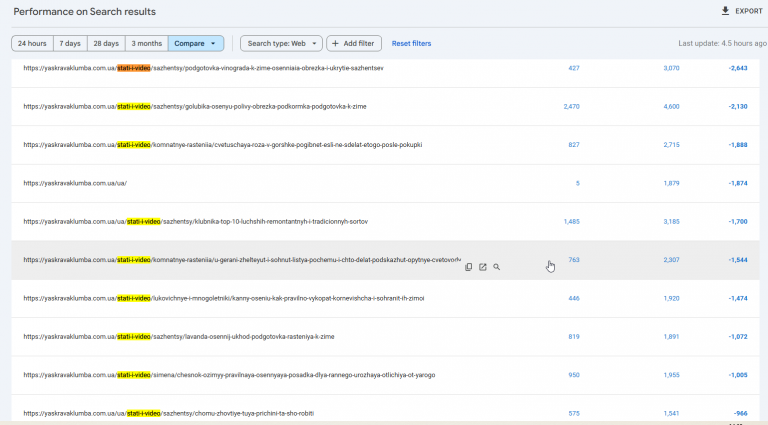Screen dimensions: 768x425
Task: Open the cvetuschaya-roza-v-gorshke page URL row
Action: click(385, 145)
